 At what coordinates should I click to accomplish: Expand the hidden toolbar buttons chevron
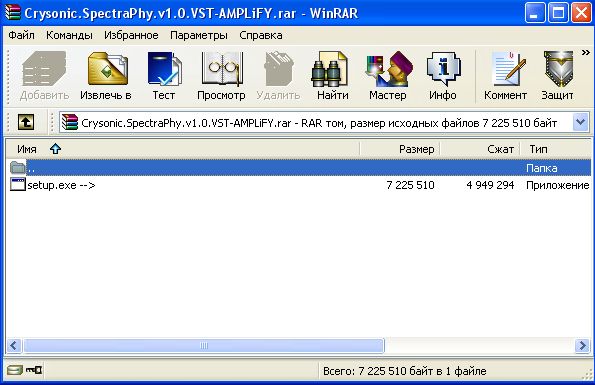[x=586, y=53]
